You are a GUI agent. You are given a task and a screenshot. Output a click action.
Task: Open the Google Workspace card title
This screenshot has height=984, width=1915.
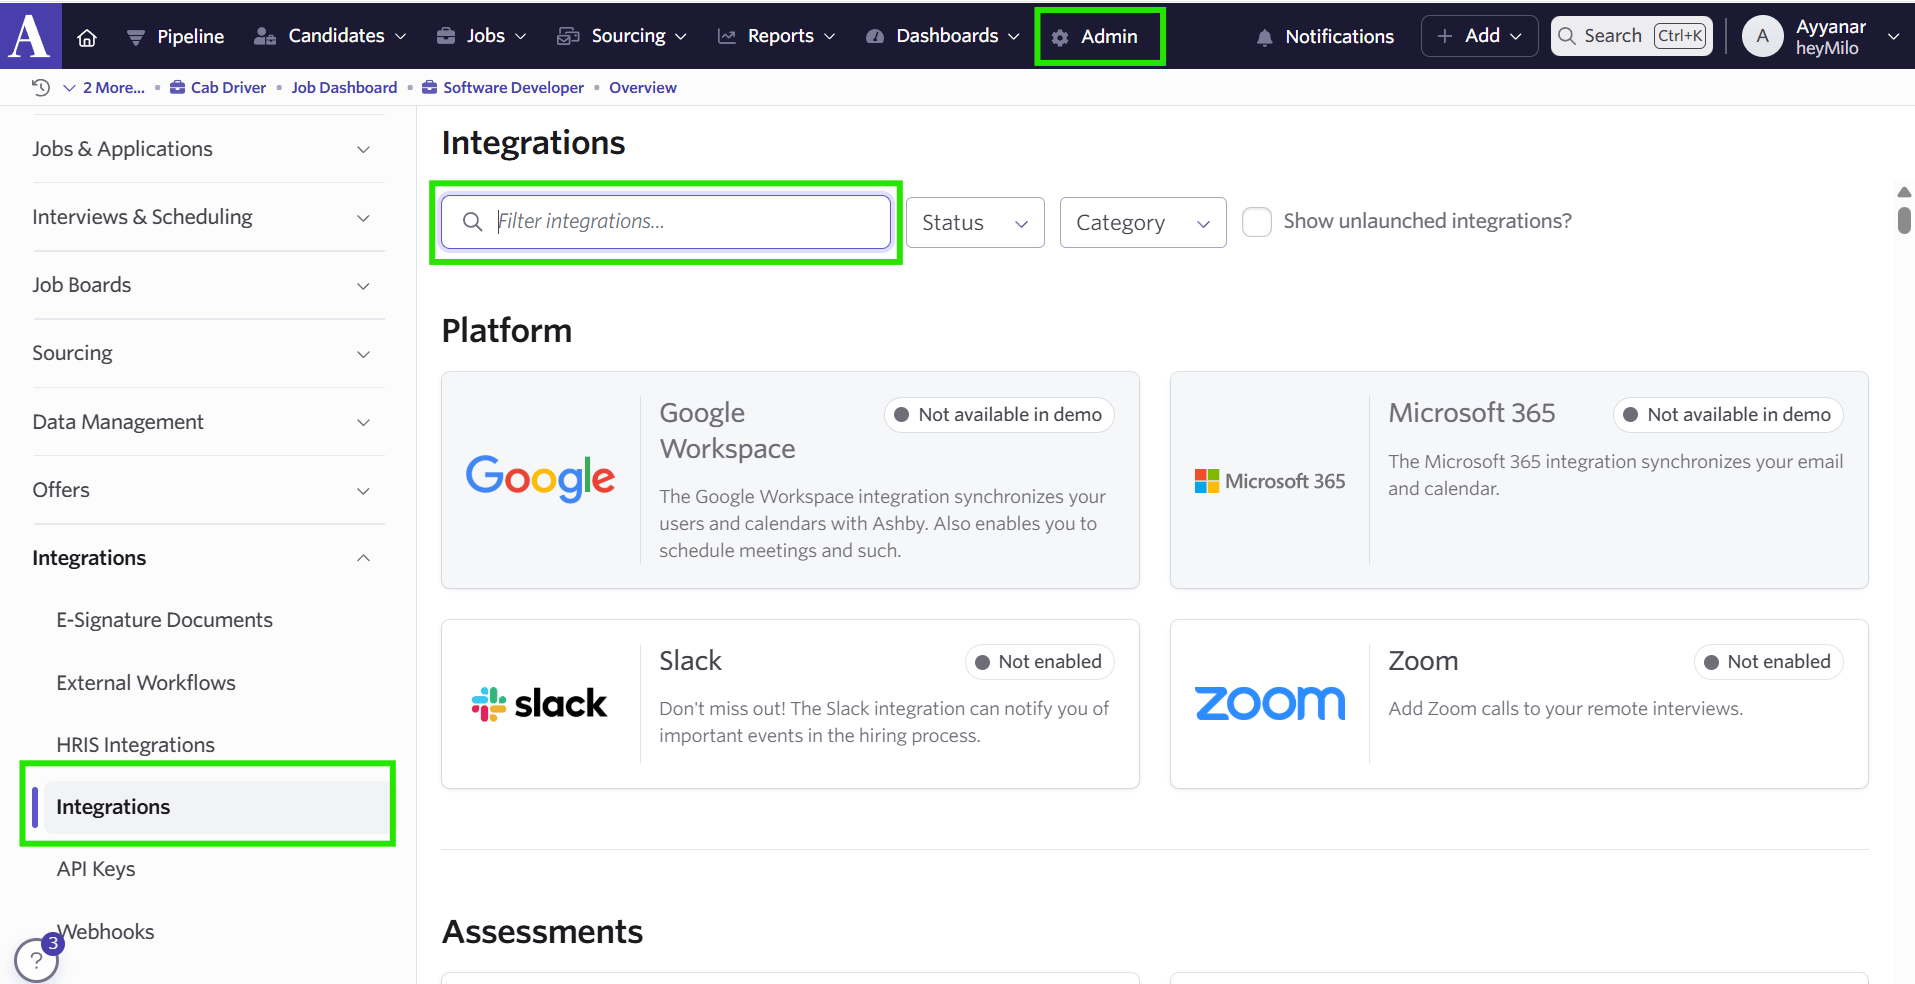click(727, 431)
